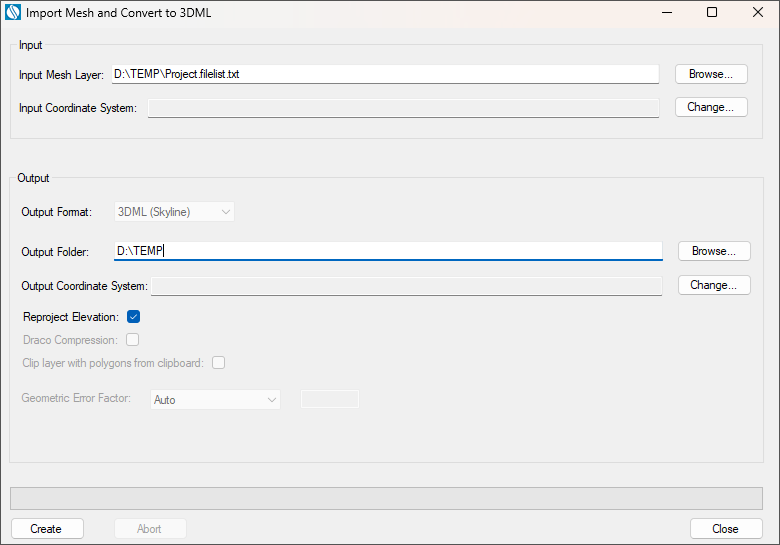
Task: Focus the Output Folder text field
Action: coord(388,251)
